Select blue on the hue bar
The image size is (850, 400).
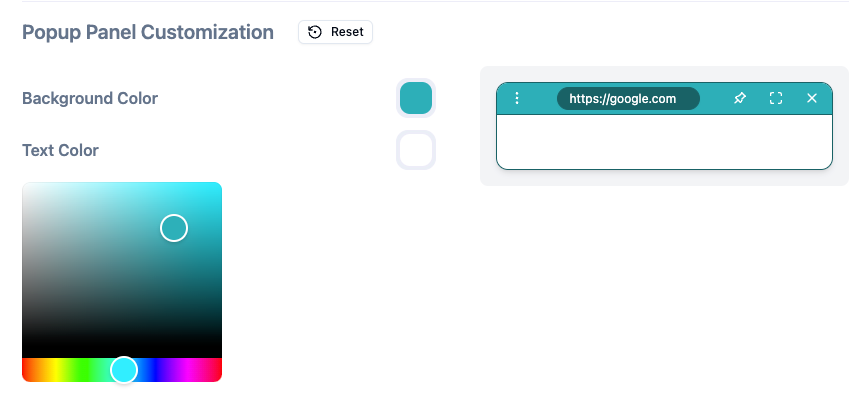[x=155, y=370]
